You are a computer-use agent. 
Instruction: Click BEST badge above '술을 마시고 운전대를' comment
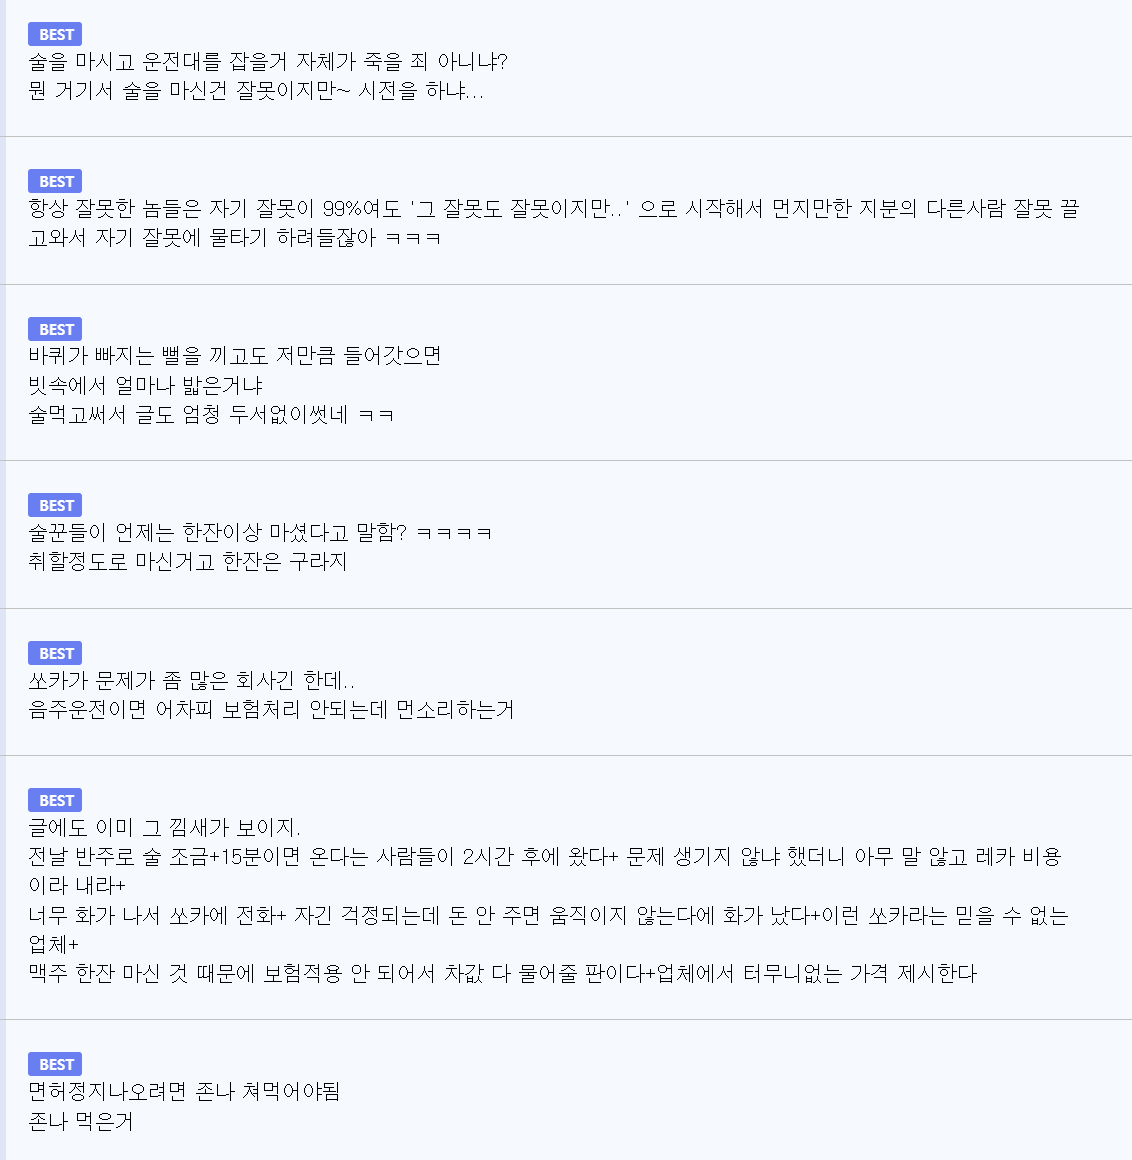tap(55, 35)
